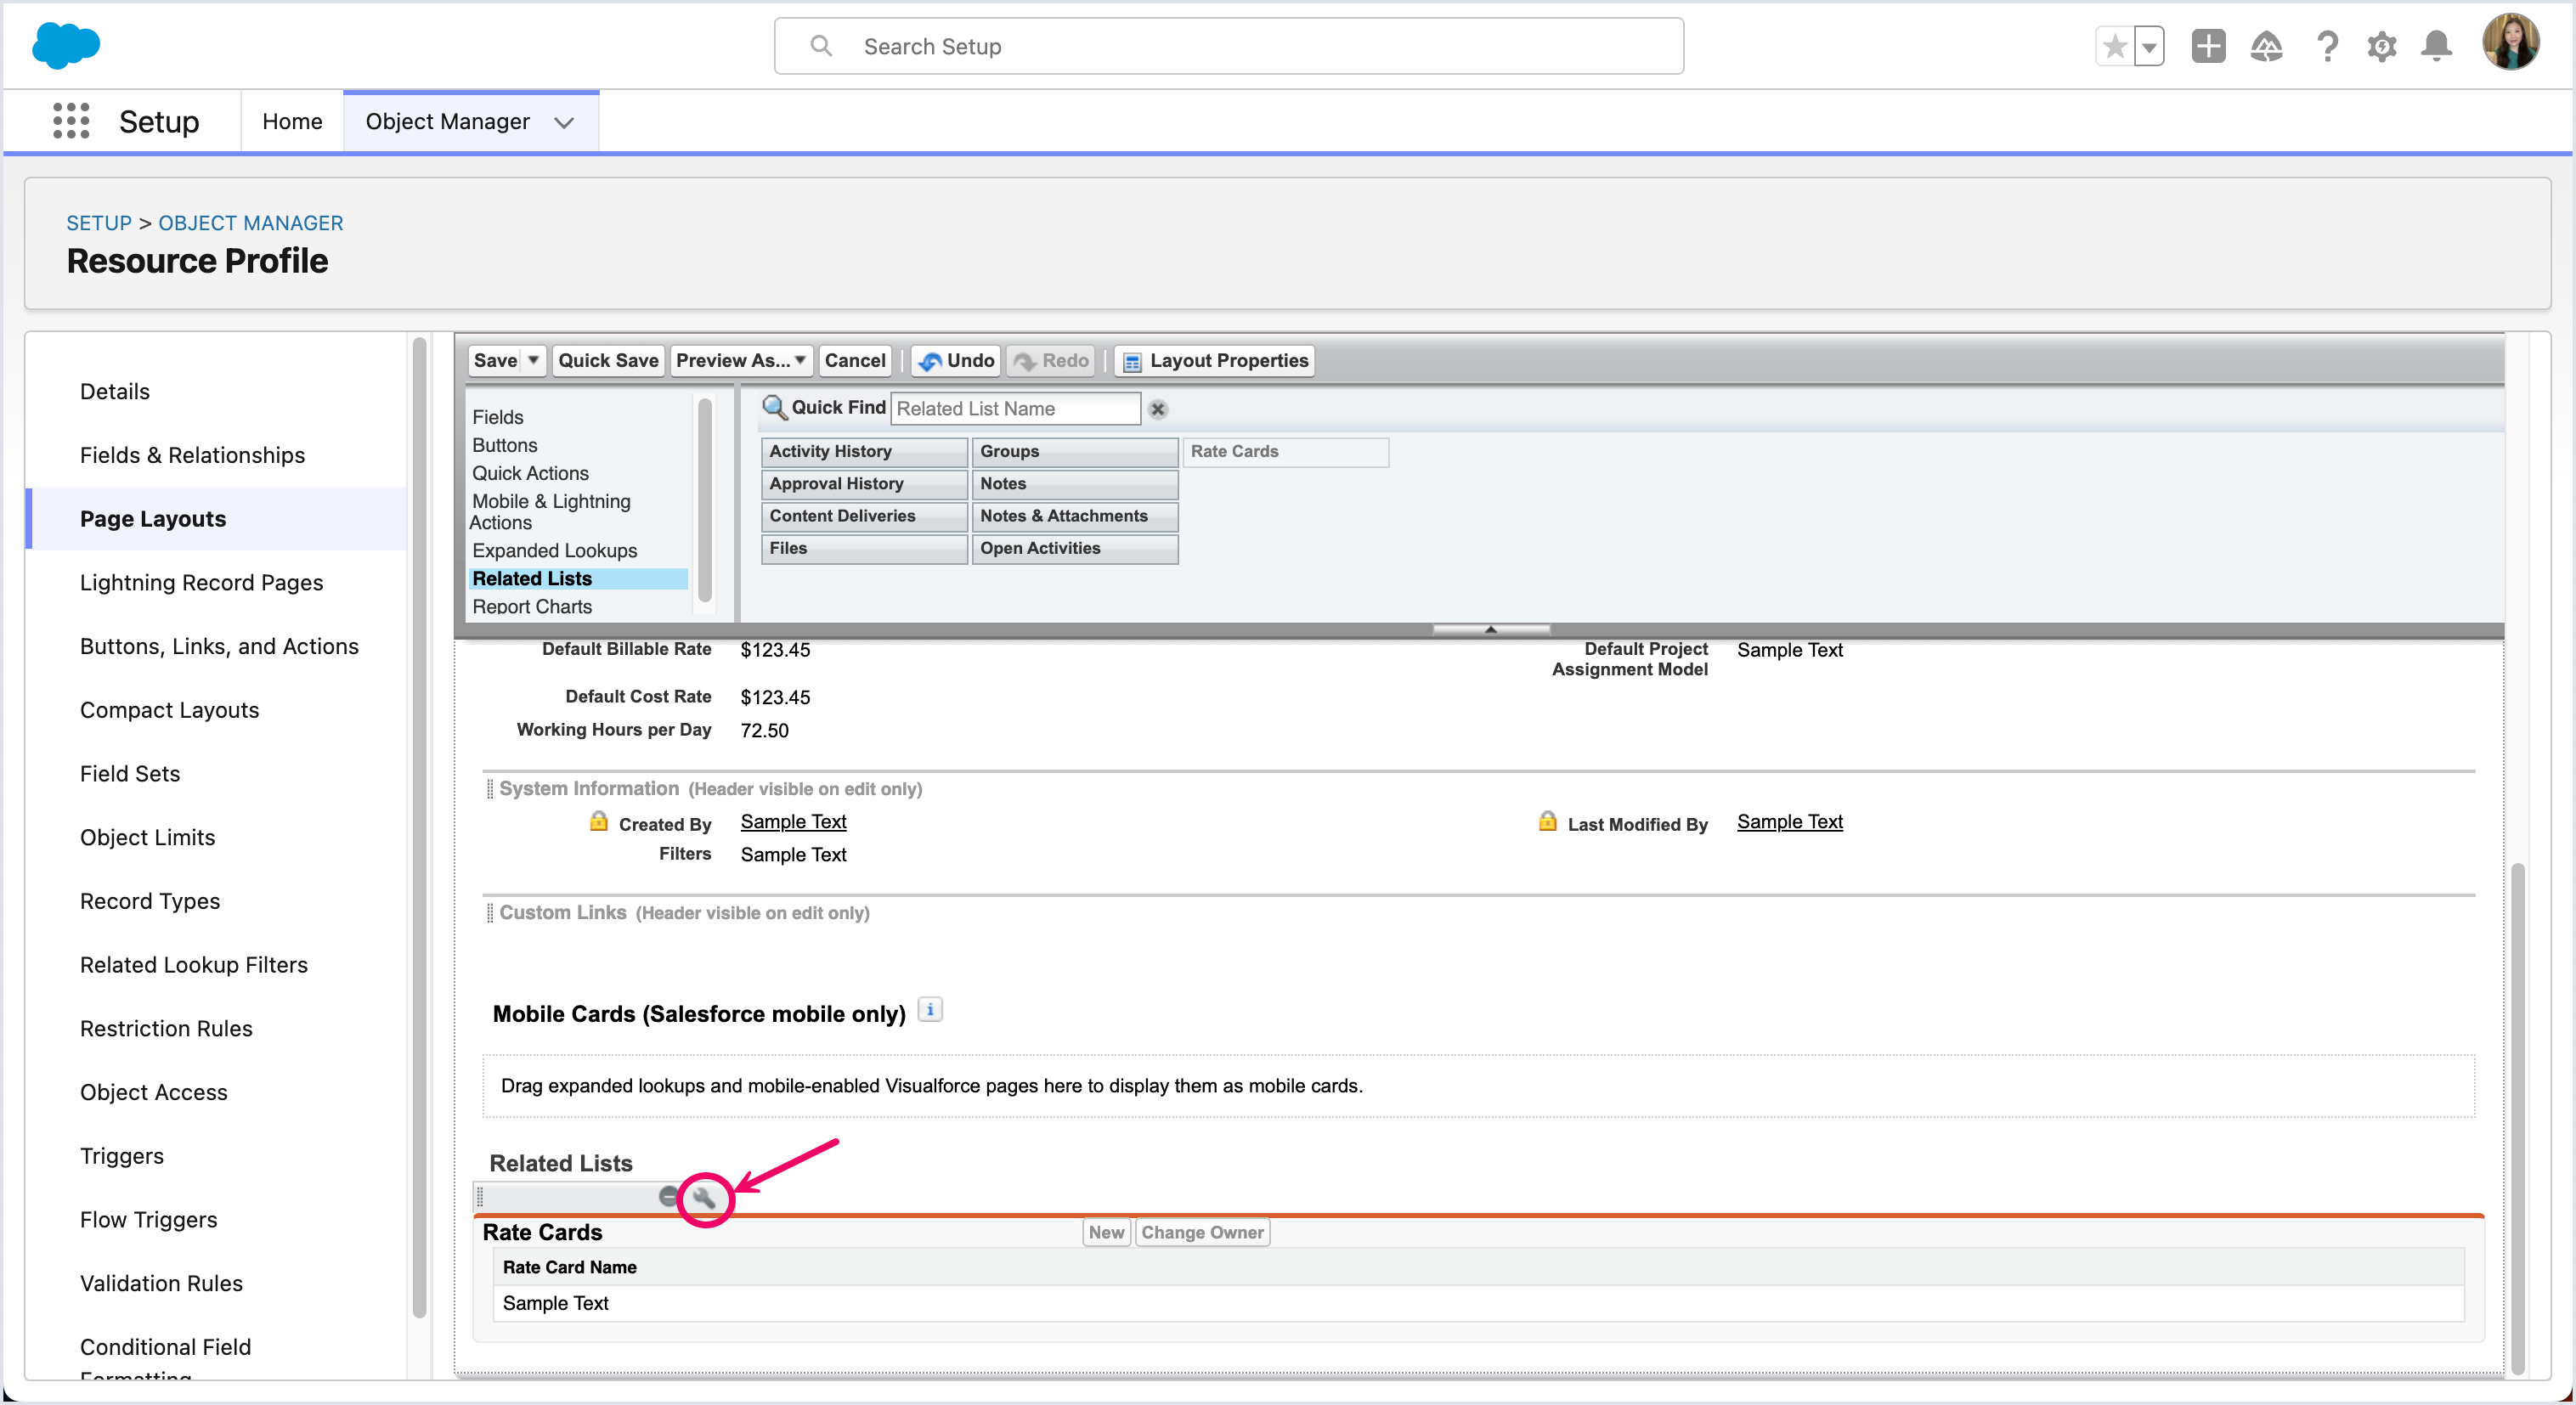The width and height of the screenshot is (2576, 1405).
Task: Open the user profile avatar
Action: [2510, 43]
